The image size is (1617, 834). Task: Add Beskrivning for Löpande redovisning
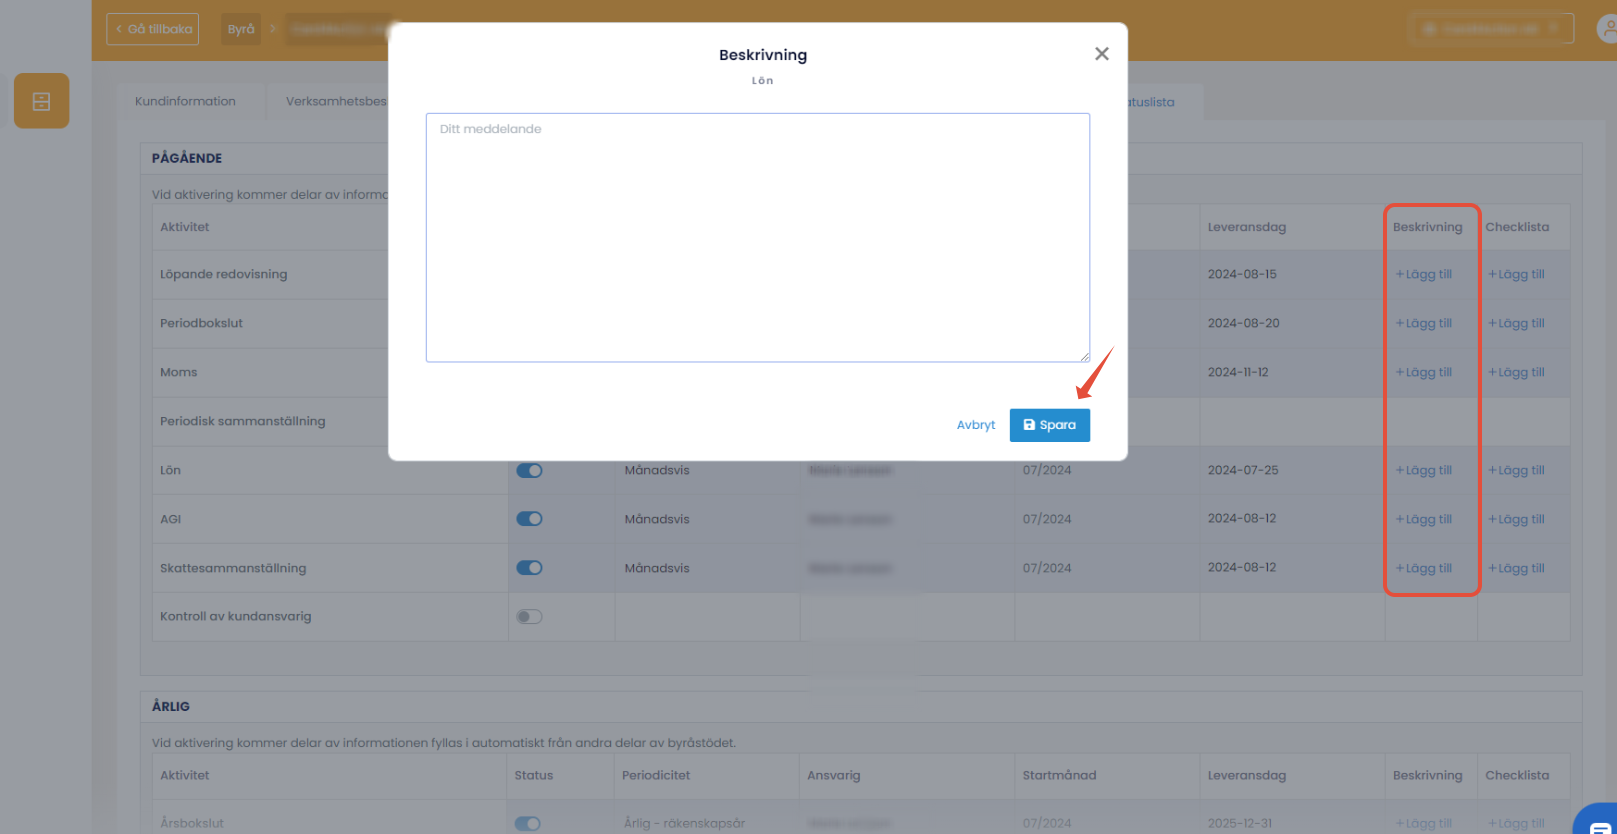pos(1424,274)
